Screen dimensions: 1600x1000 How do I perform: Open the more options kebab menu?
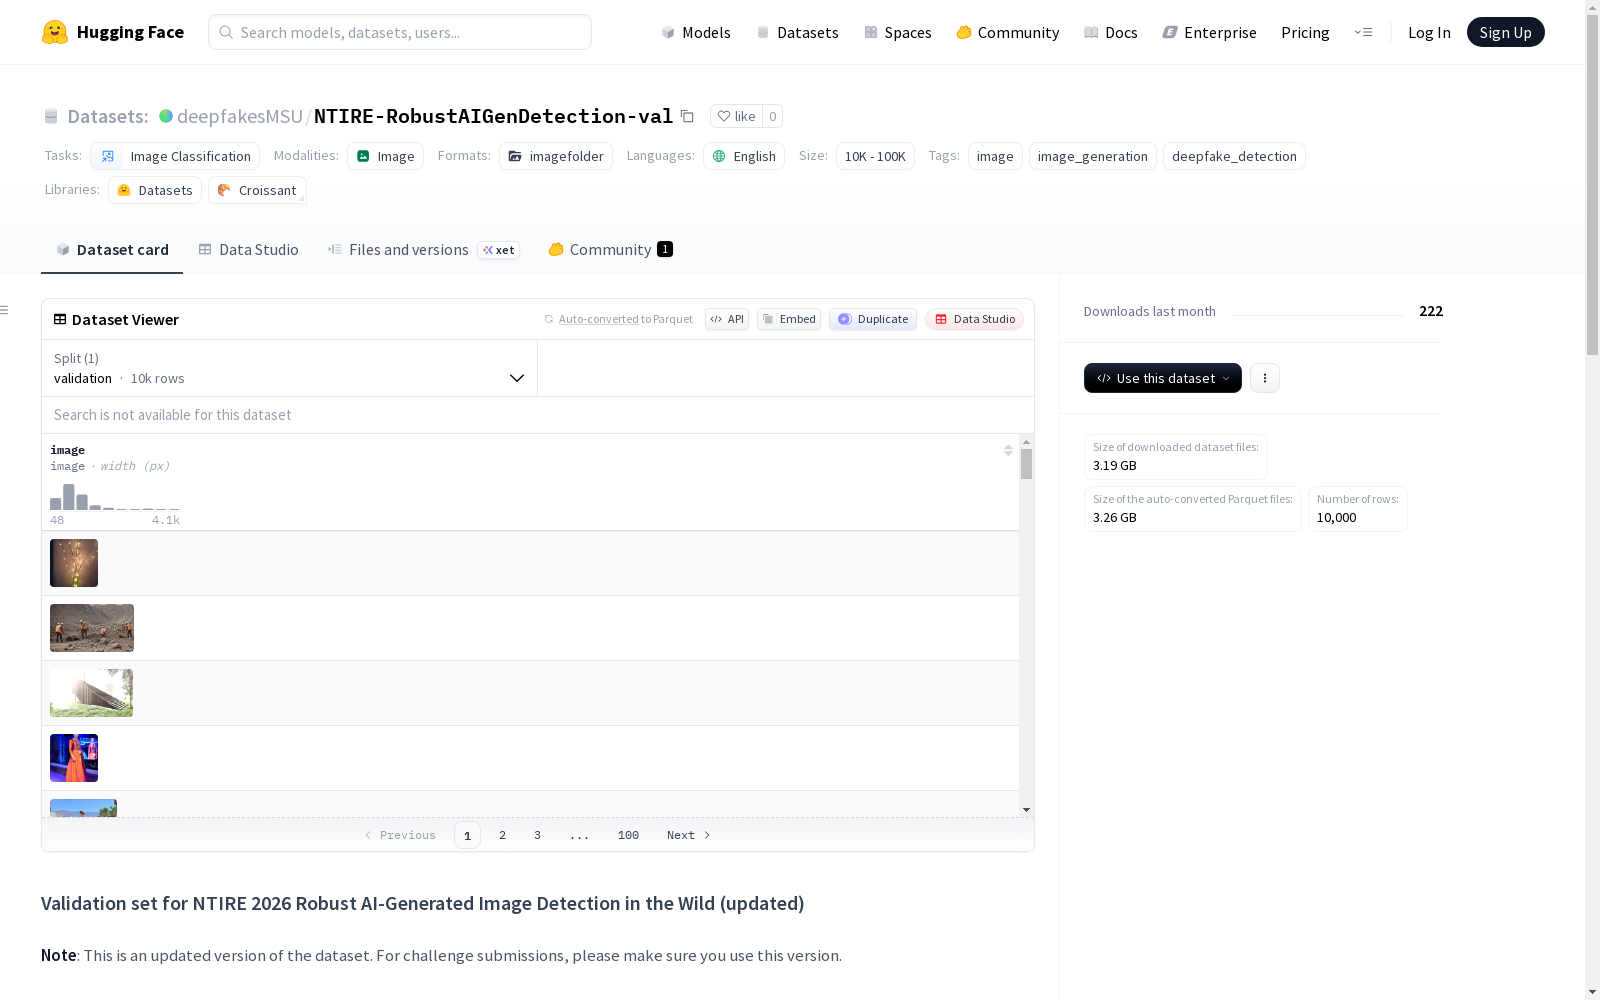[1265, 378]
